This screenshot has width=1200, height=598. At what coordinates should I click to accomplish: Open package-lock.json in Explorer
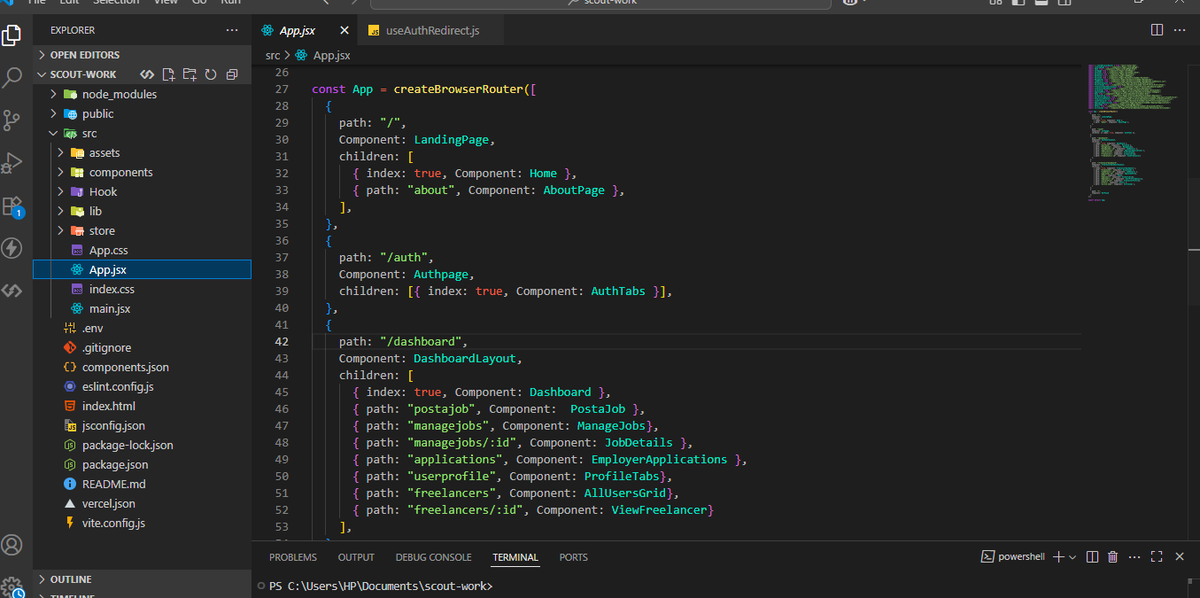pos(142,445)
